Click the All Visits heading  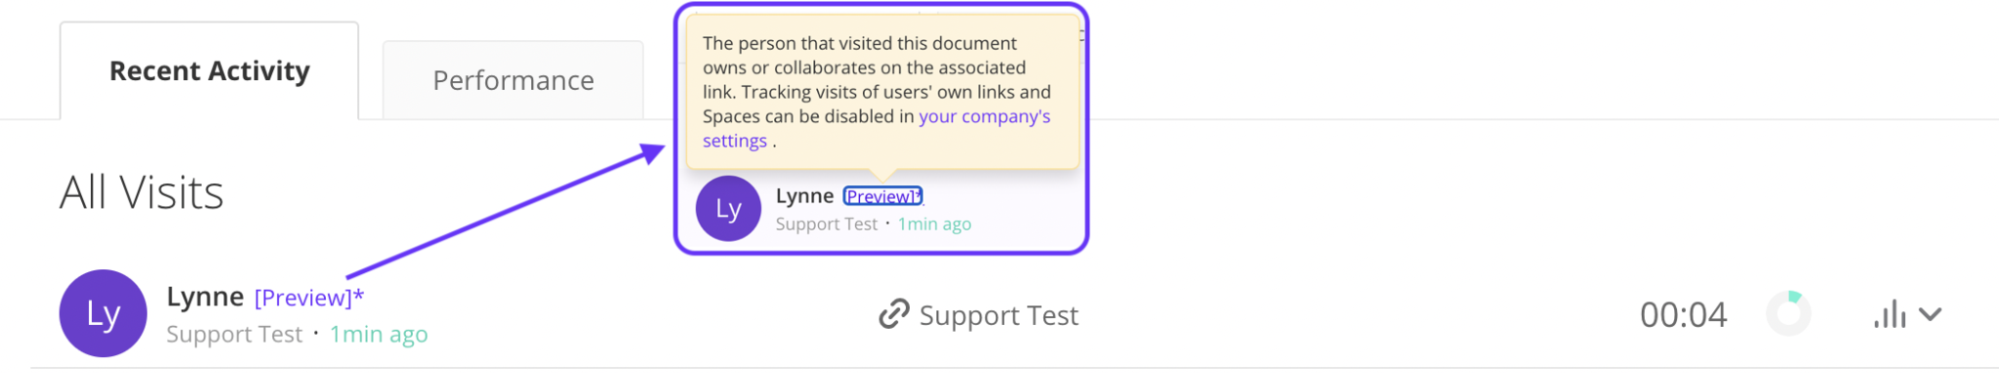click(x=141, y=192)
